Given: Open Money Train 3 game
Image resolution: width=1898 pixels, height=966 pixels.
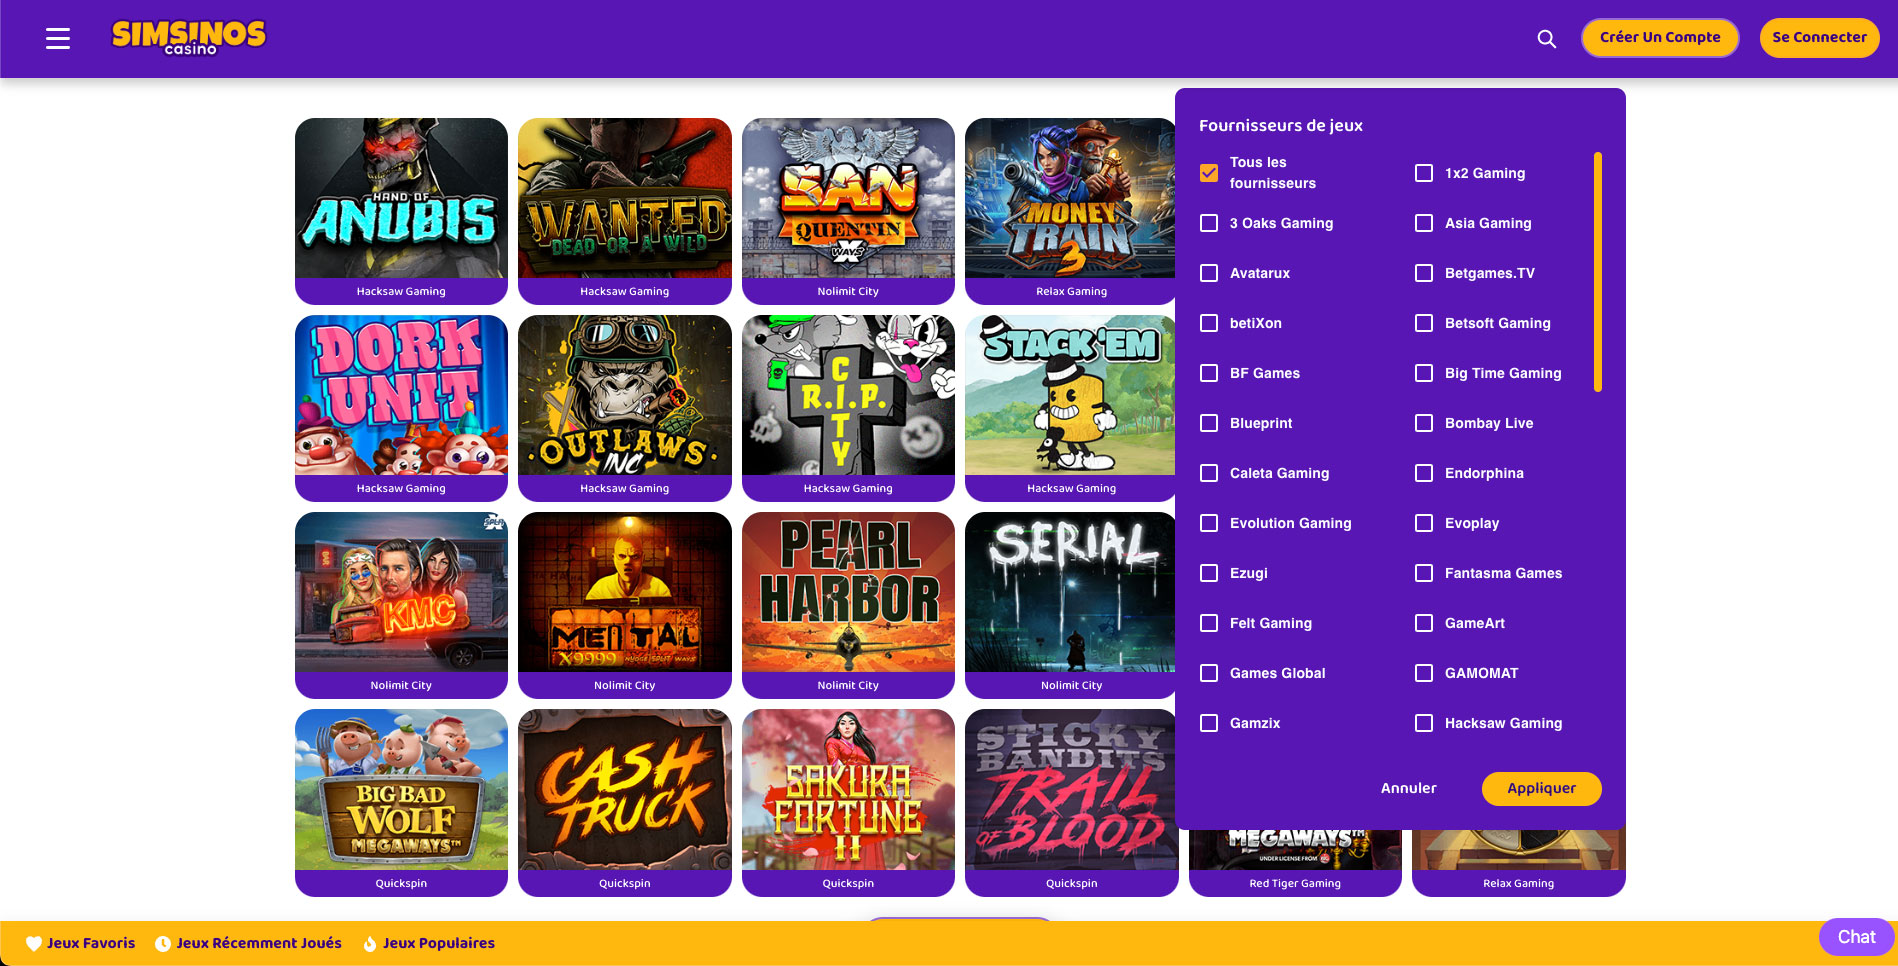Looking at the screenshot, I should click(1070, 198).
